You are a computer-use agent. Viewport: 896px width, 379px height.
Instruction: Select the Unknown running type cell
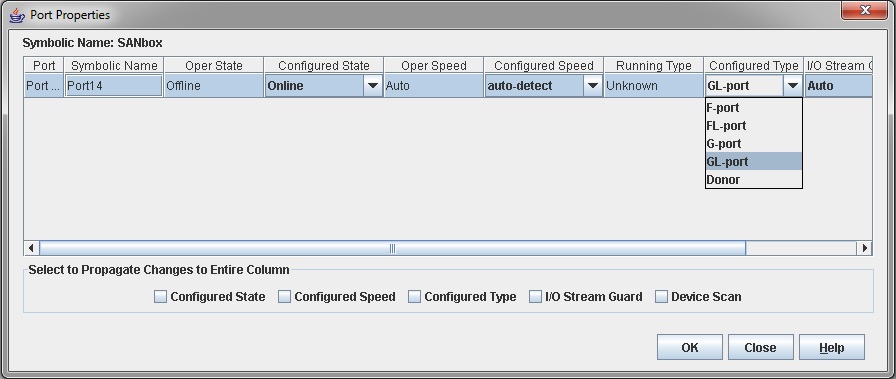[x=654, y=86]
